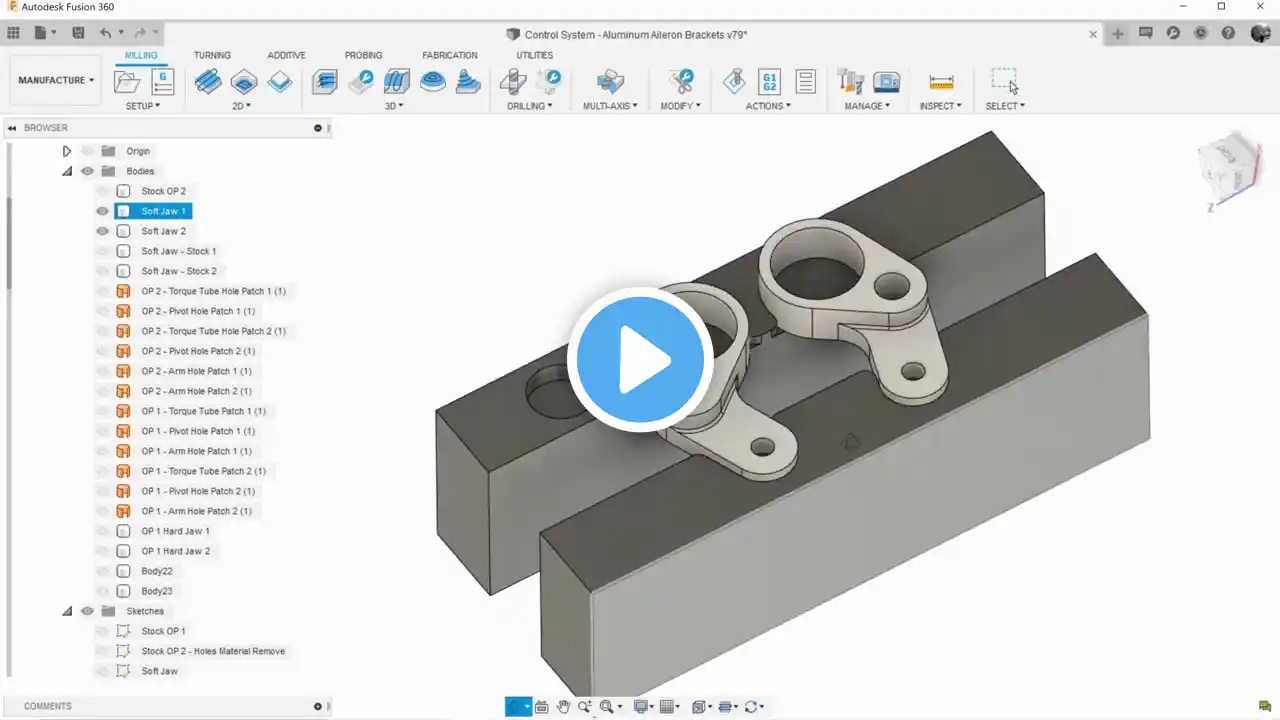Hide the Soft Jaw 2 body
Viewport: 1280px width, 720px height.
pos(102,231)
